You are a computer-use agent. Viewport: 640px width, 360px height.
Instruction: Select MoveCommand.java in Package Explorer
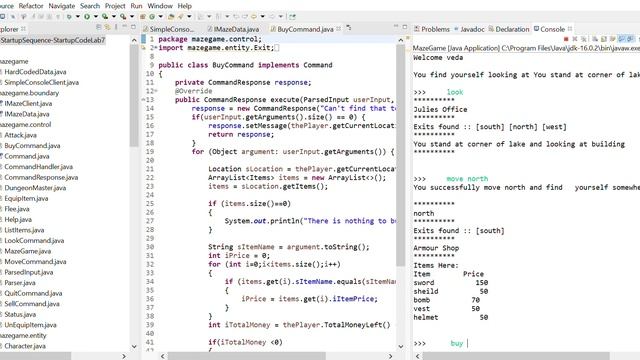coord(35,262)
